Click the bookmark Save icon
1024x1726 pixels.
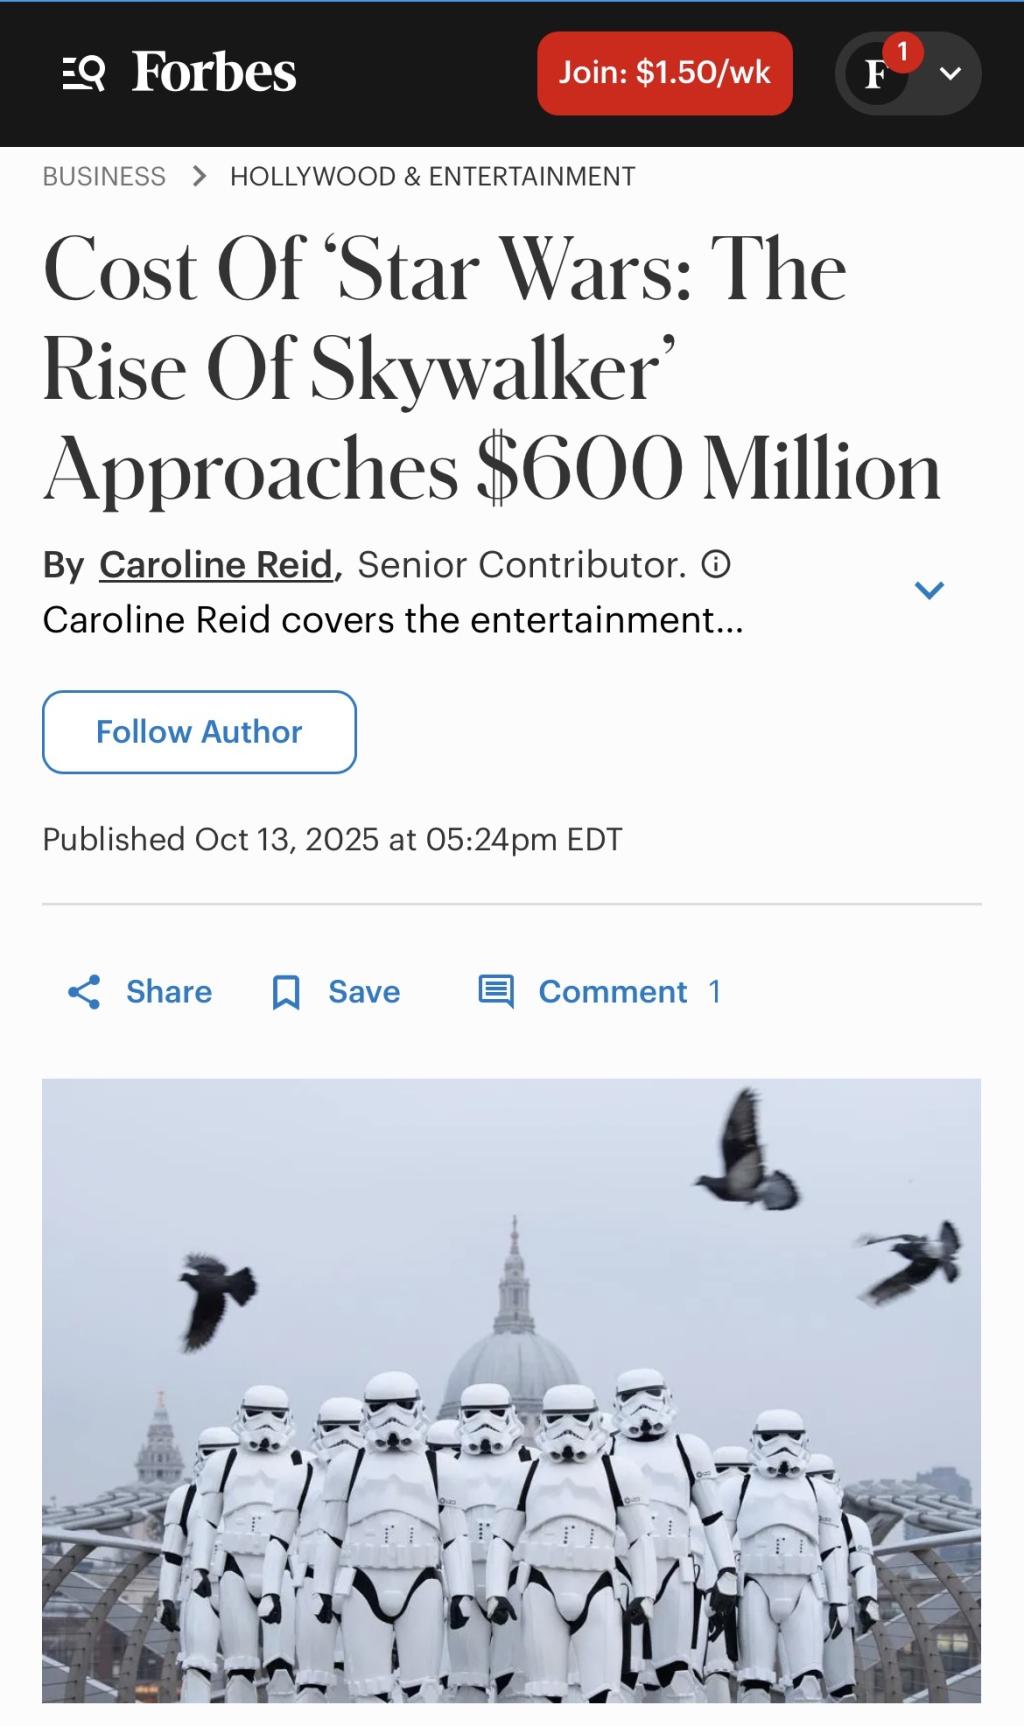coord(286,992)
